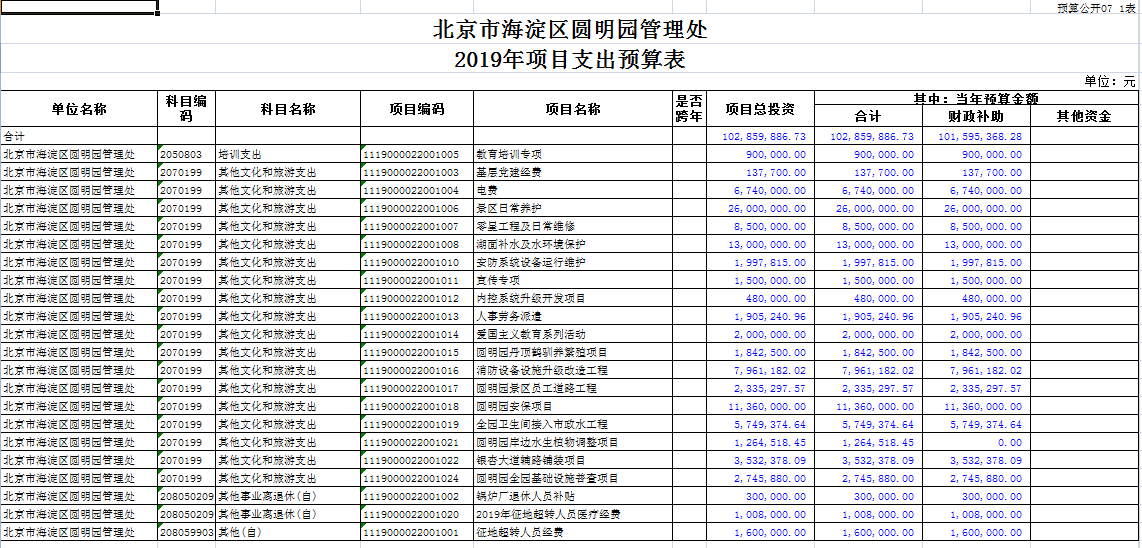The width and height of the screenshot is (1142, 548).
Task: Select the 是否跨年 header cell
Action: pos(689,109)
